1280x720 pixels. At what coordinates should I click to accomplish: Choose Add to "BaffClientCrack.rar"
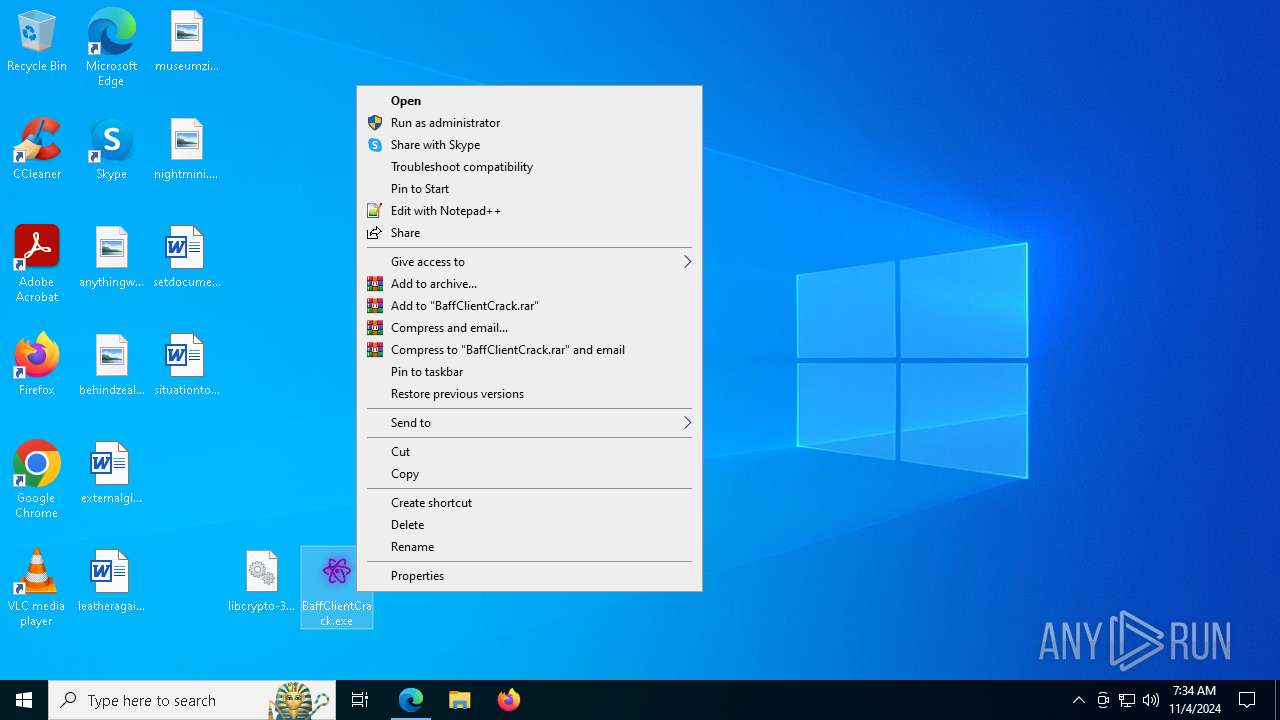[x=529, y=306]
